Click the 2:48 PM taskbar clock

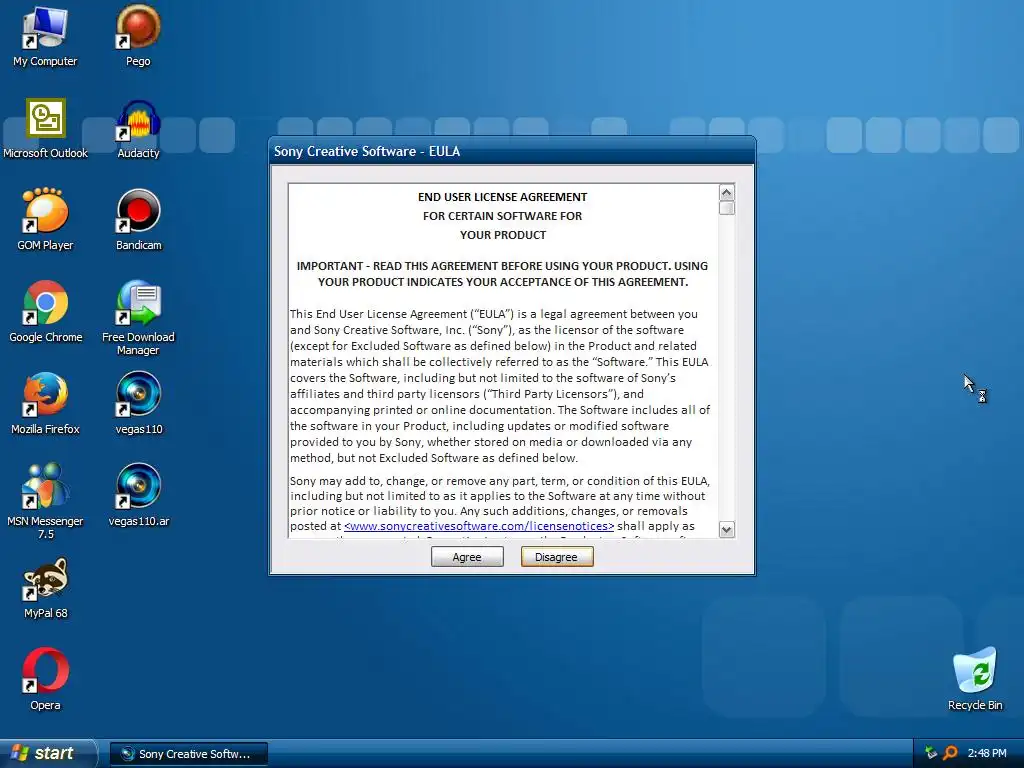click(x=987, y=753)
